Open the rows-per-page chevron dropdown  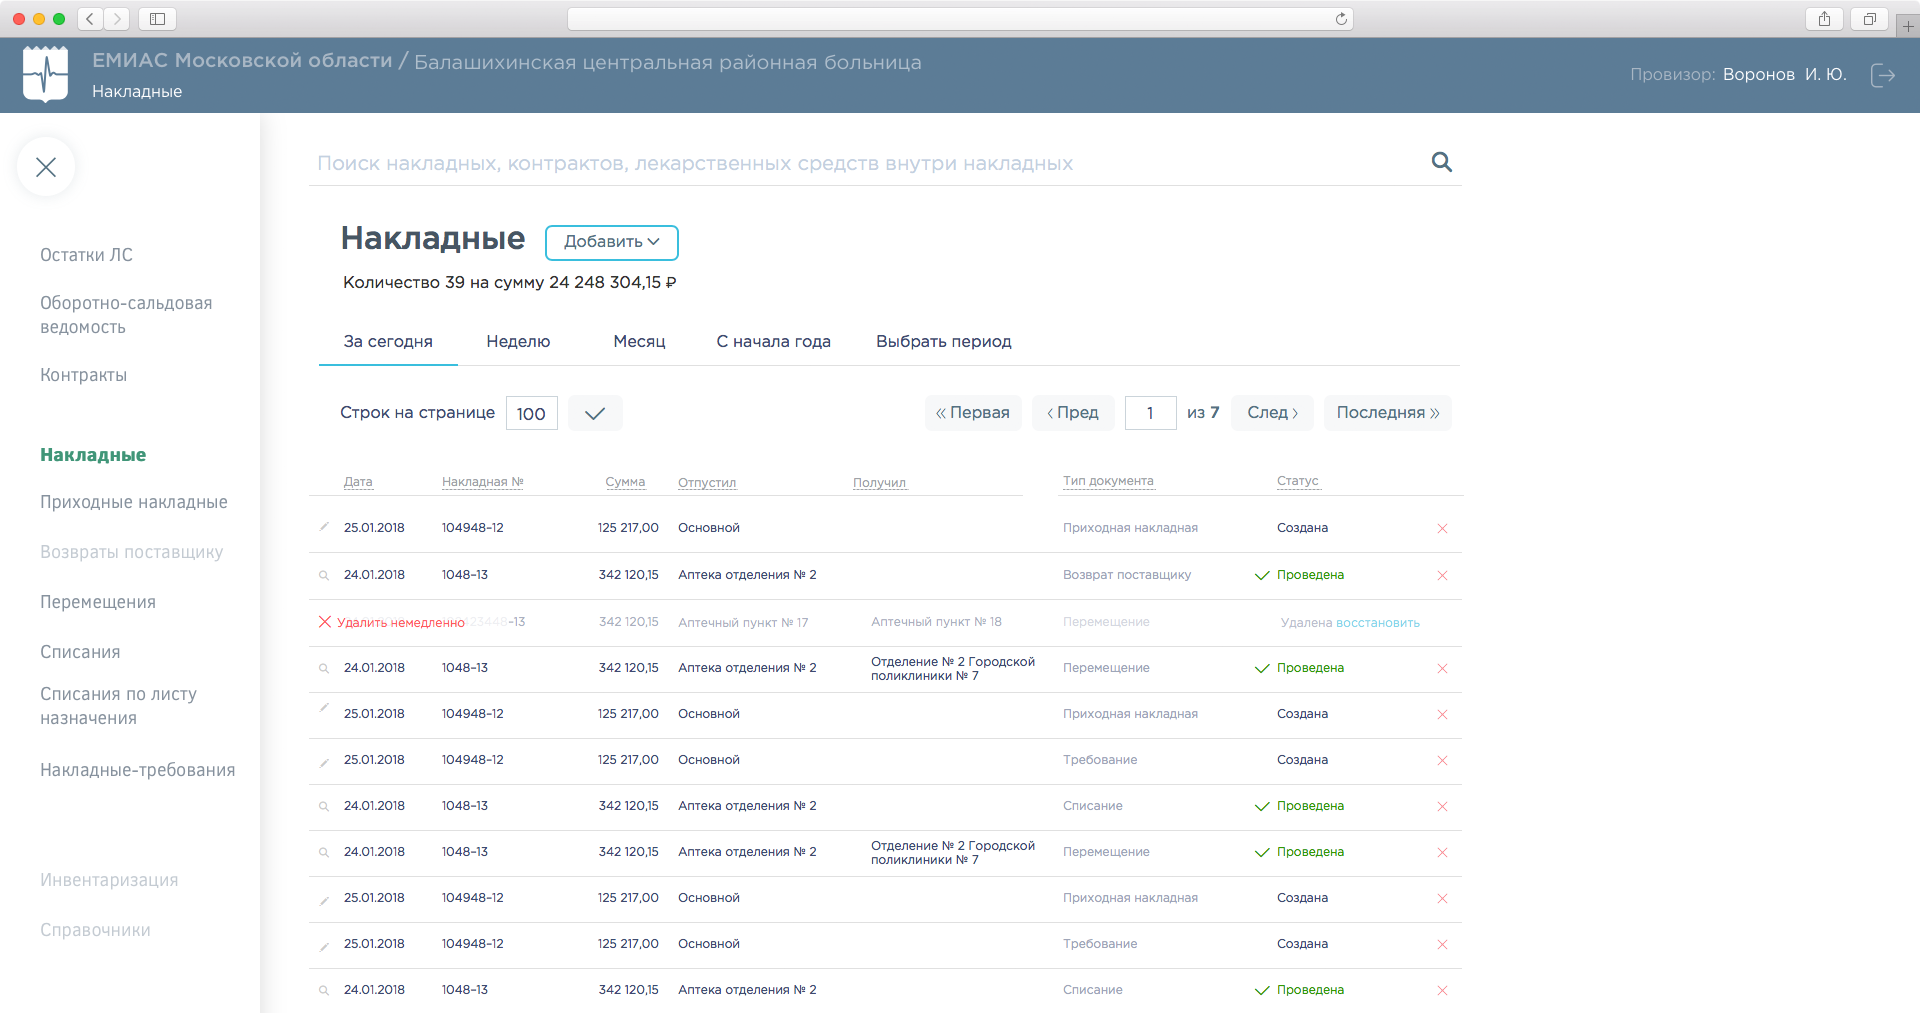[595, 412]
